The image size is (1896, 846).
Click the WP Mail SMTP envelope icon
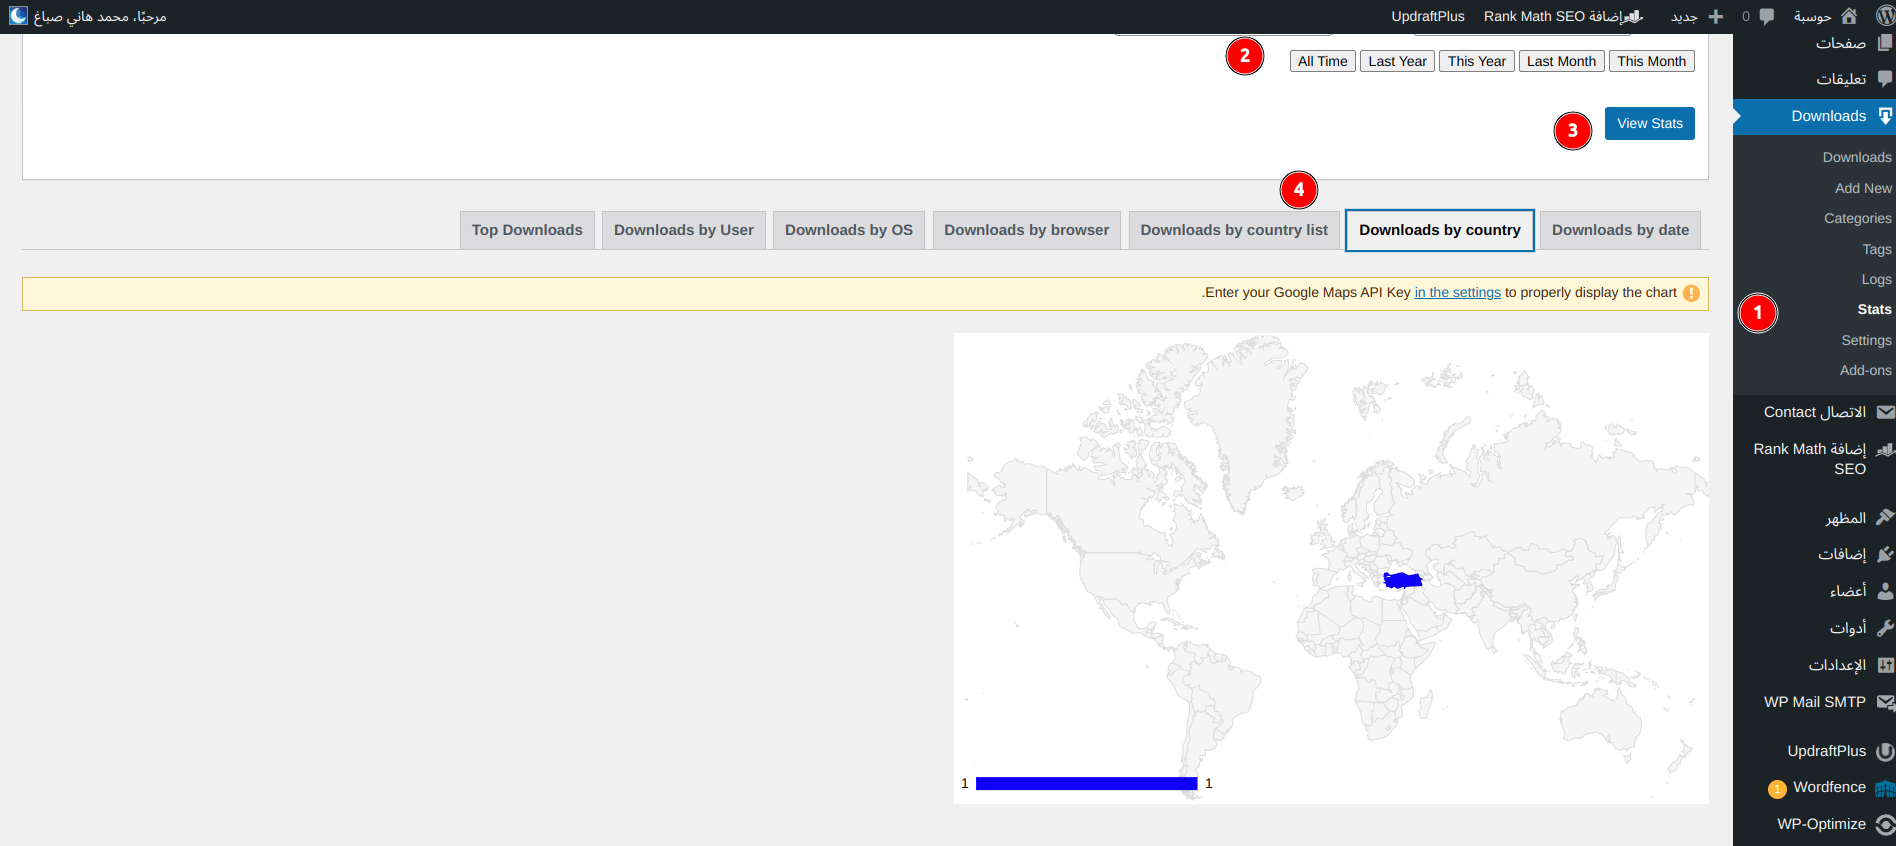point(1885,702)
